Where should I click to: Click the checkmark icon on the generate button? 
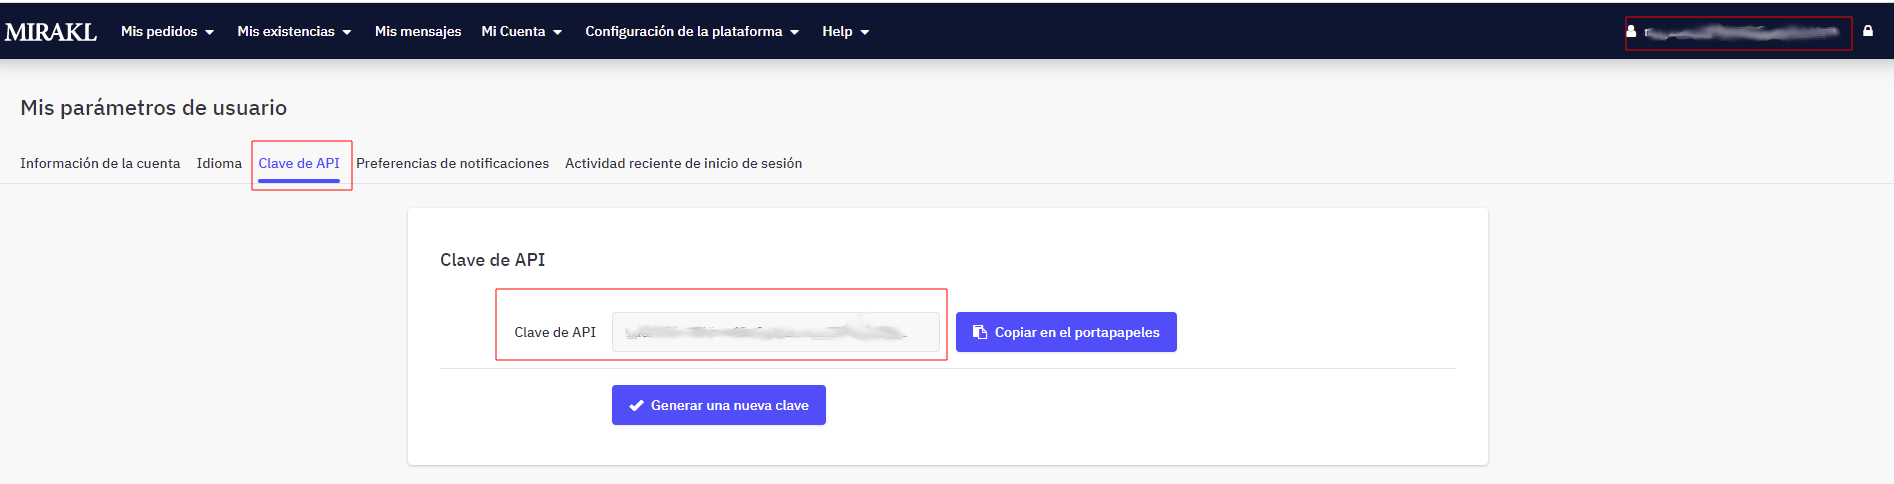pyautogui.click(x=636, y=405)
